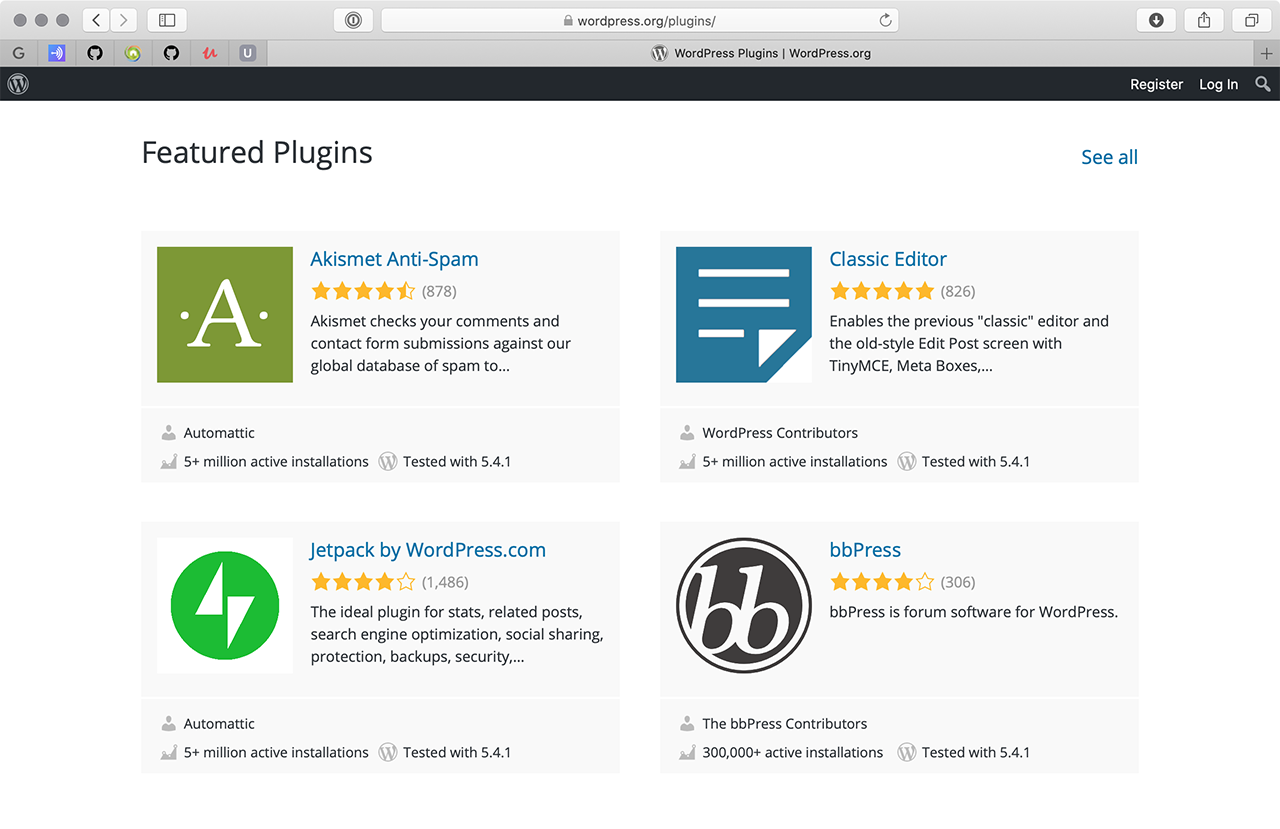Click Classic Editor's (826) rating count
This screenshot has height=829, width=1280.
958,291
